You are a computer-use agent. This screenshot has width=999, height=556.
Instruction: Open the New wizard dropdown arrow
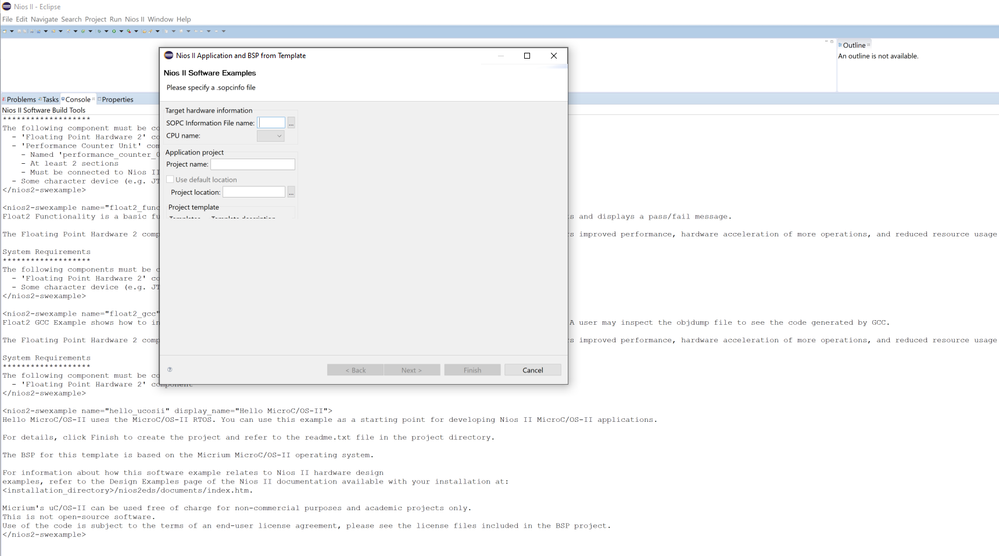pos(11,31)
